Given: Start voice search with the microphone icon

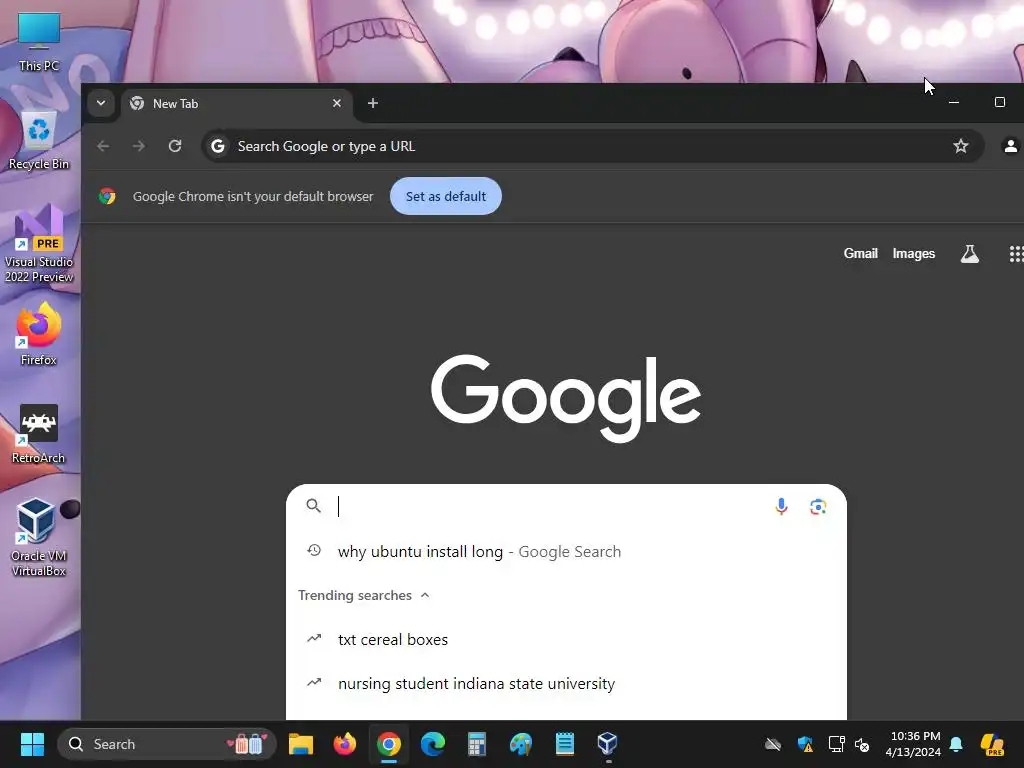Looking at the screenshot, I should pyautogui.click(x=781, y=506).
